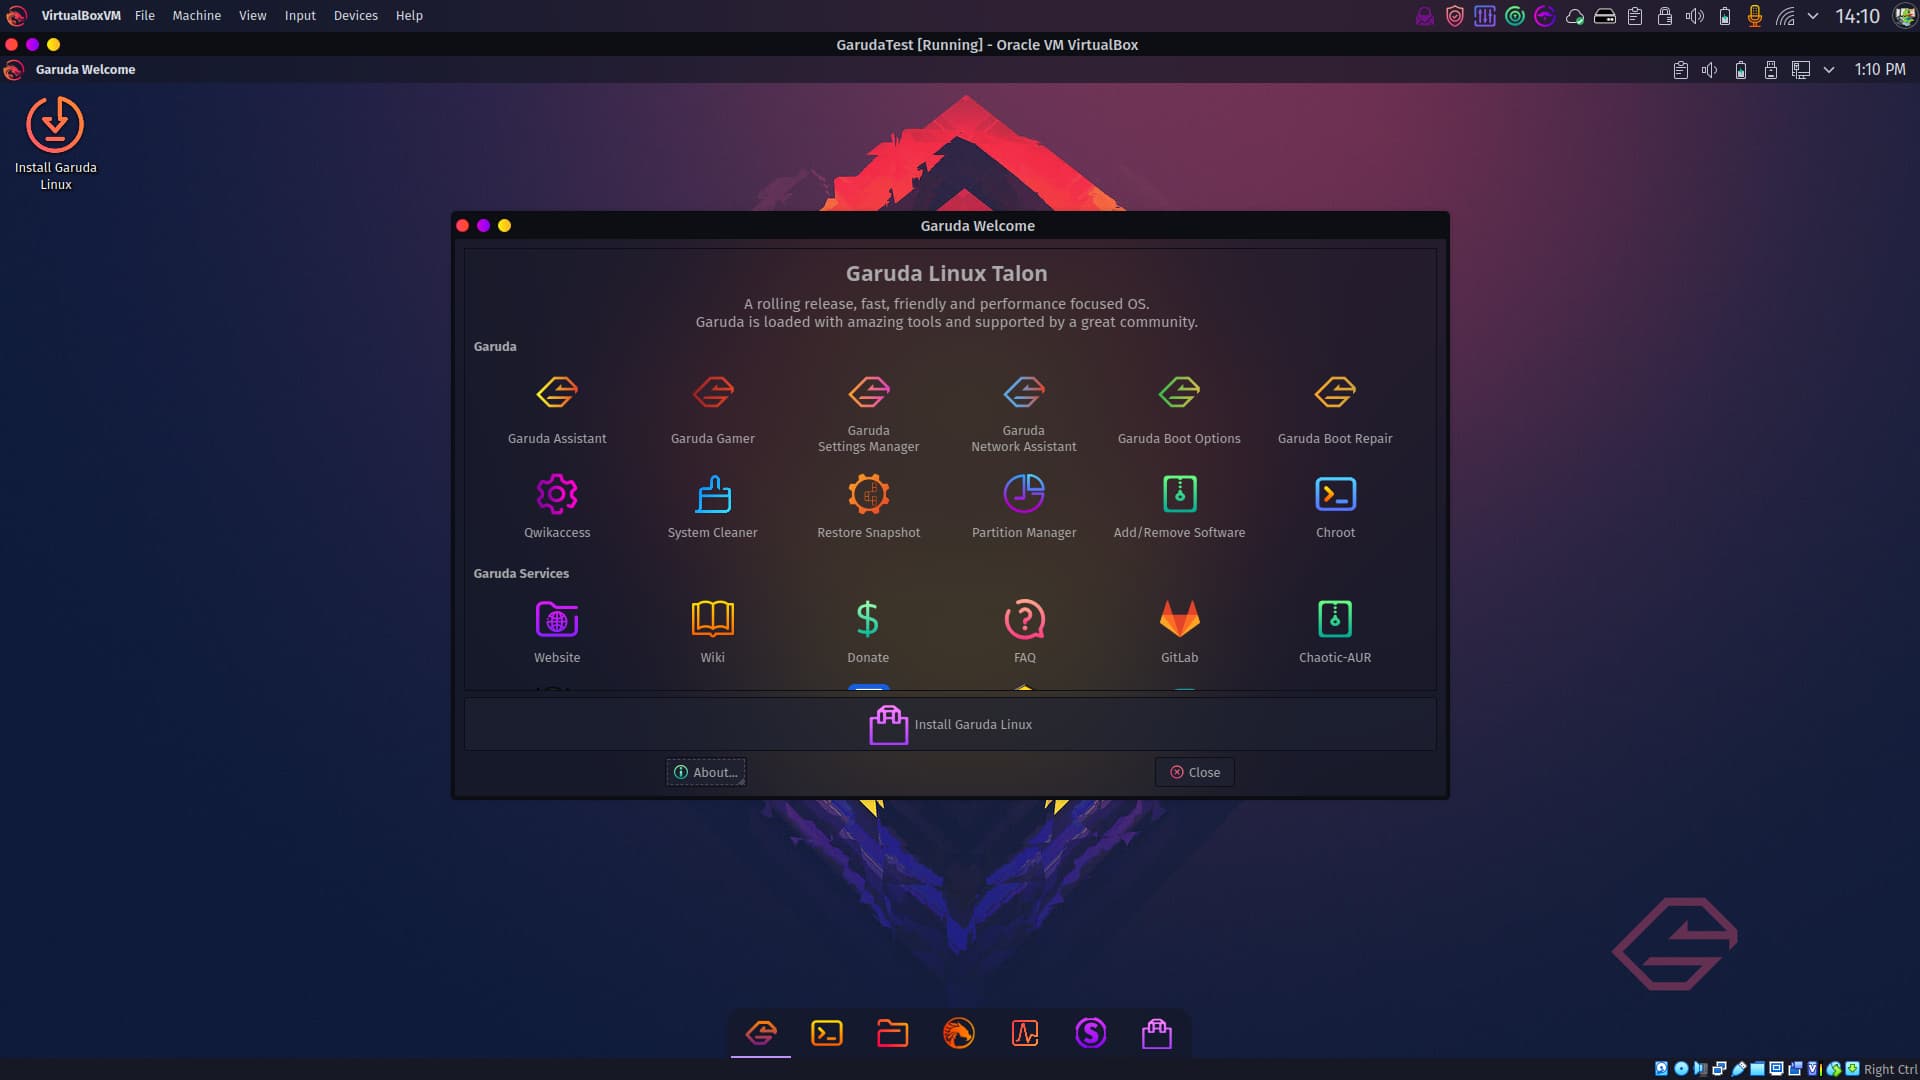This screenshot has width=1920, height=1080.
Task: Click guest panel network display tray icon
Action: pyautogui.click(x=1801, y=70)
